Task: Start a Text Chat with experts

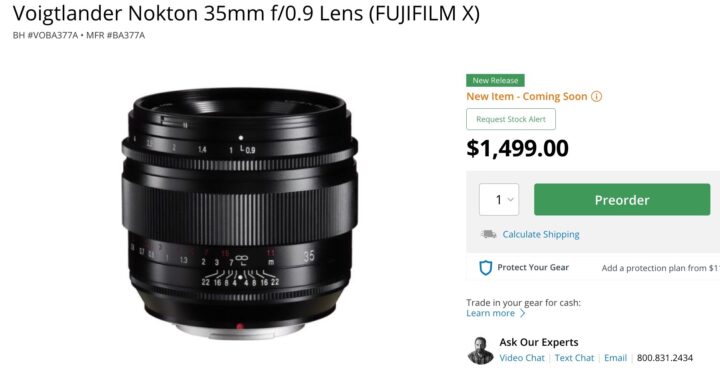Action: click(x=574, y=358)
